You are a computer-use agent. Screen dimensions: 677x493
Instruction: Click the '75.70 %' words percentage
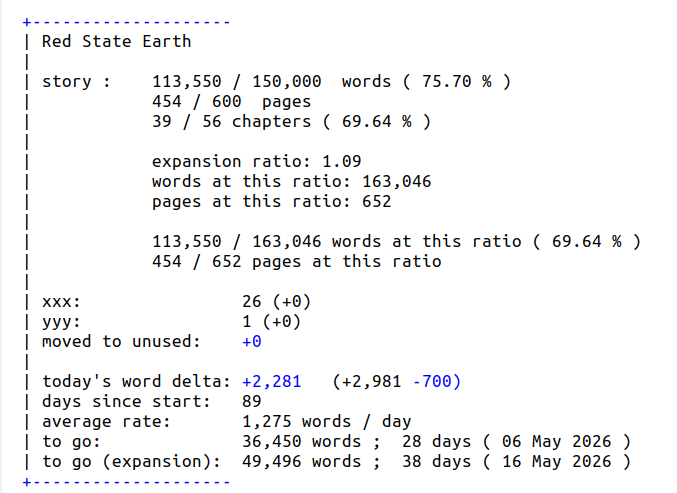pyautogui.click(x=457, y=82)
